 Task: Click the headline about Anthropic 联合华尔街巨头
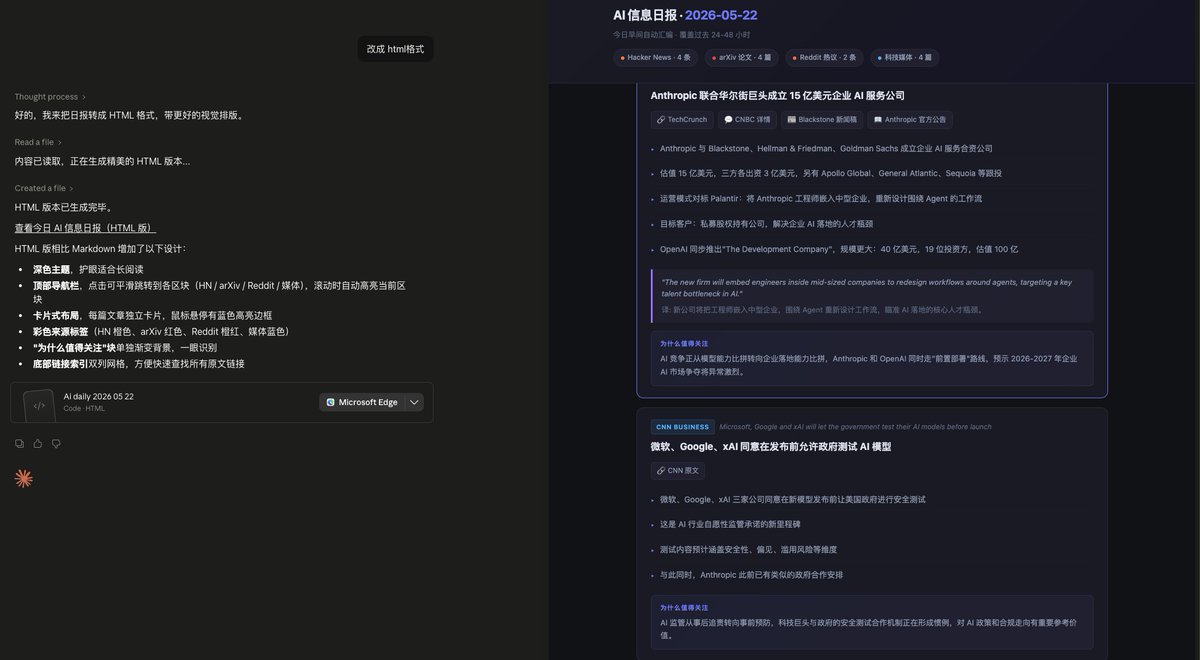tap(777, 96)
